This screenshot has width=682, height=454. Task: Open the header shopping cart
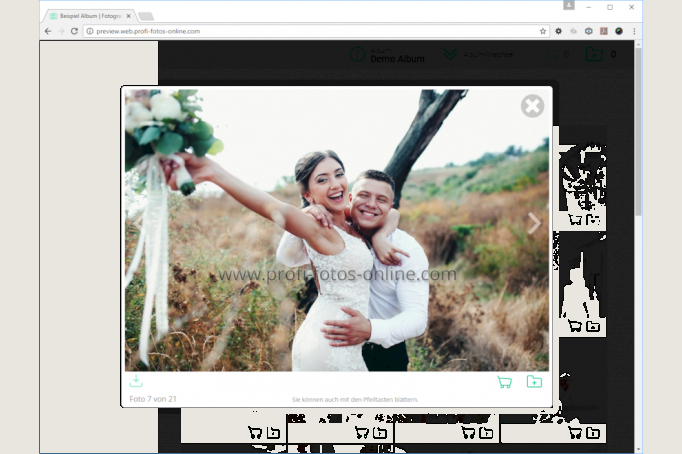[x=552, y=55]
